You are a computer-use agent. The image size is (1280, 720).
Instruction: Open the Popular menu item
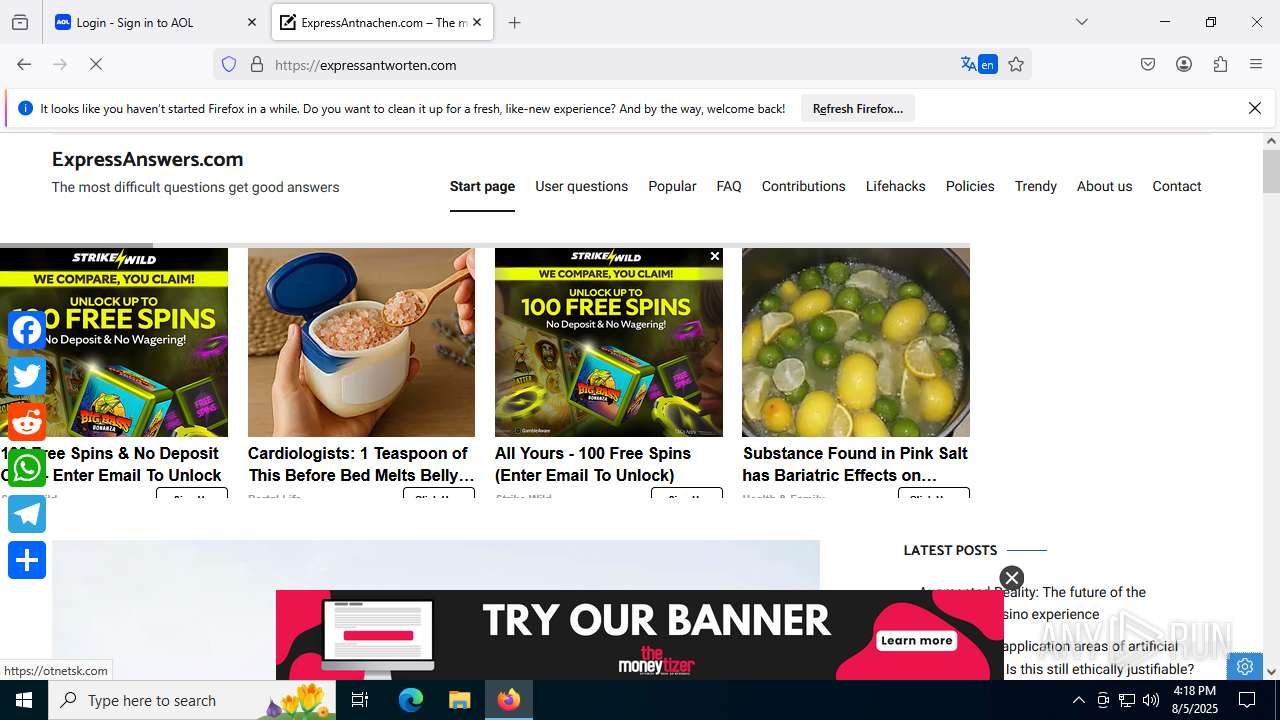tap(672, 186)
